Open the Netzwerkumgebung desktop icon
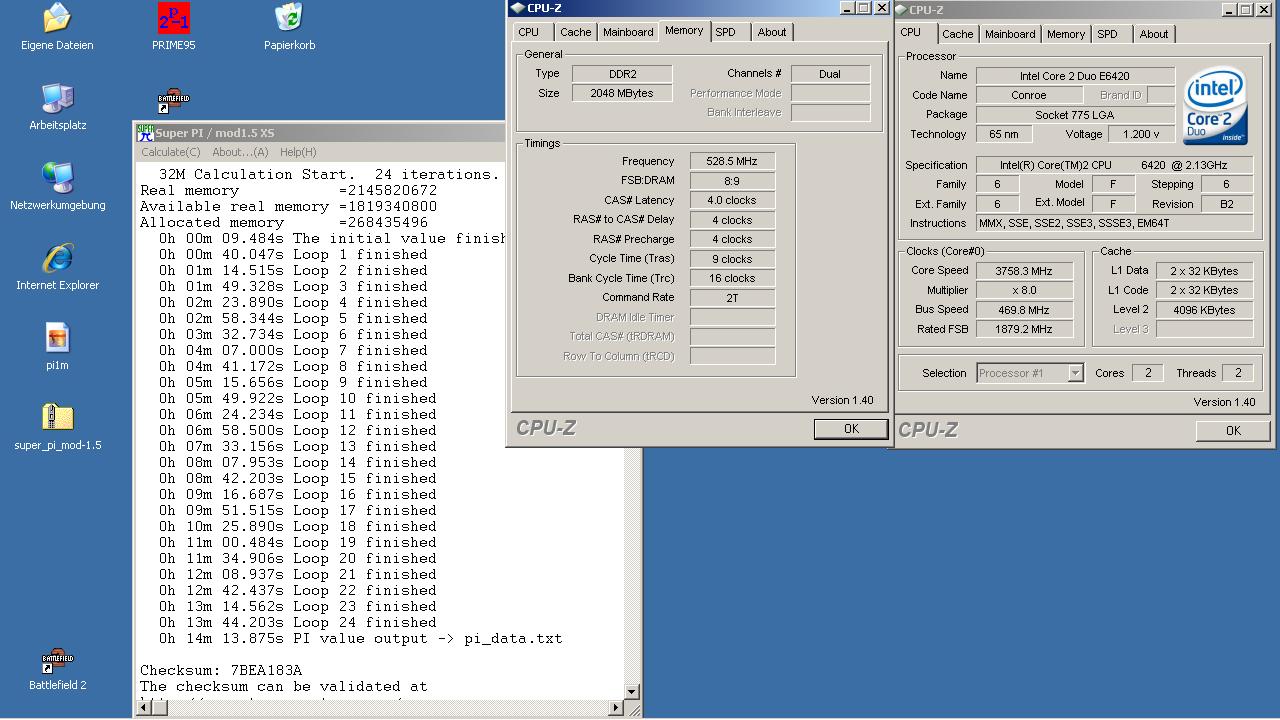 tap(57, 178)
